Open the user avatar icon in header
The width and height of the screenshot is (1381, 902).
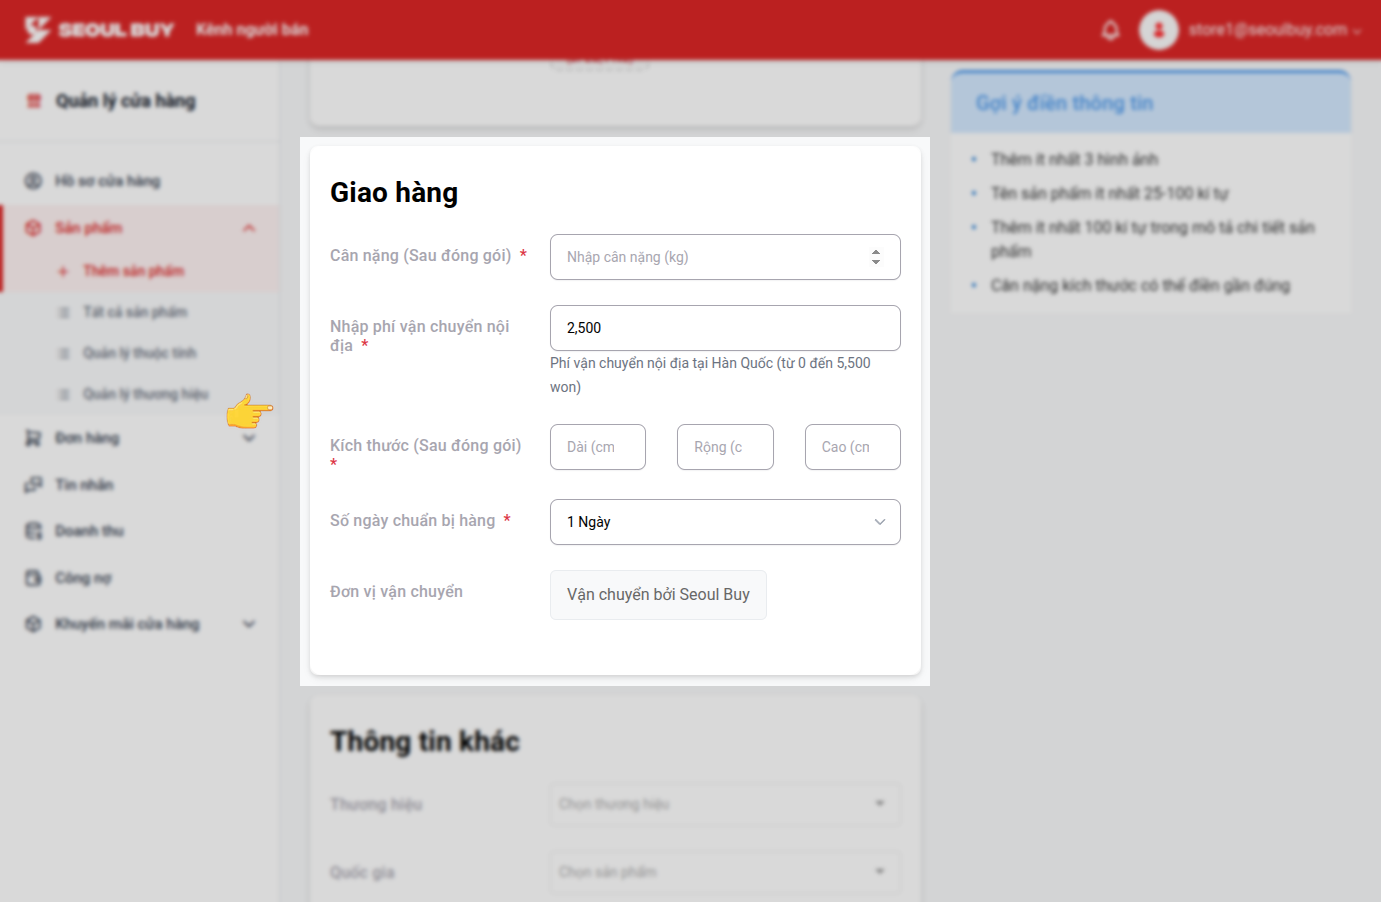coord(1158,30)
